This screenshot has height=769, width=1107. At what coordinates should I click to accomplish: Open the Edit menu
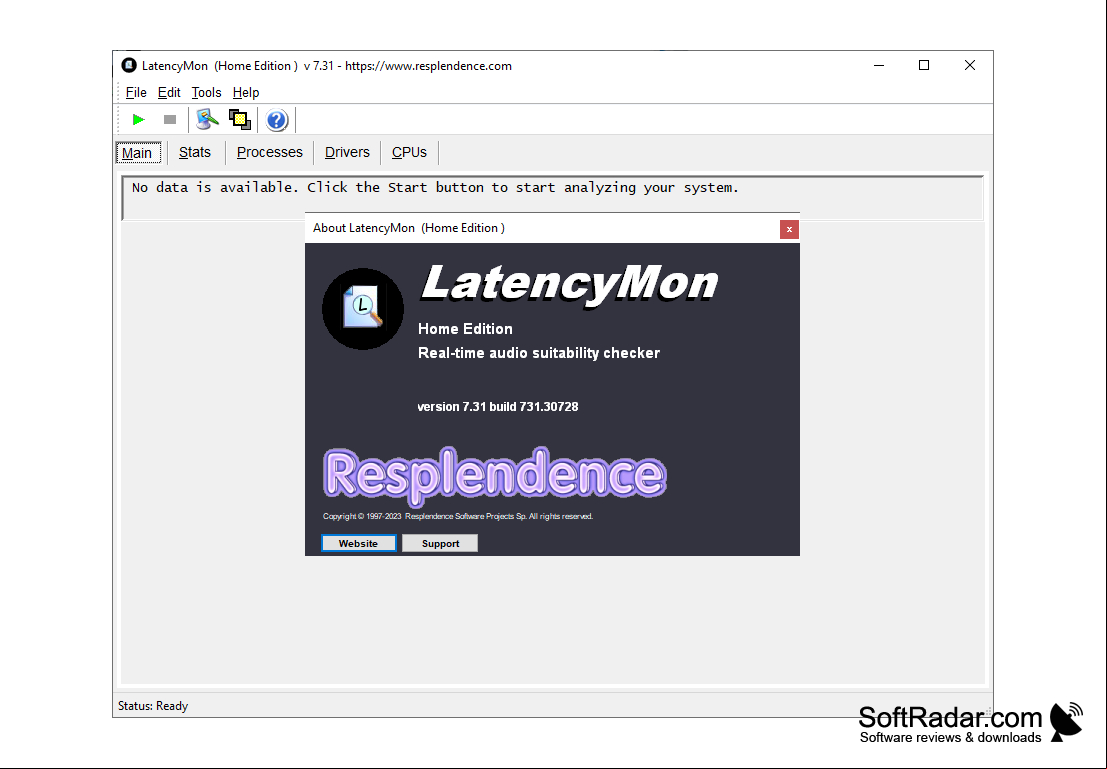[x=169, y=93]
